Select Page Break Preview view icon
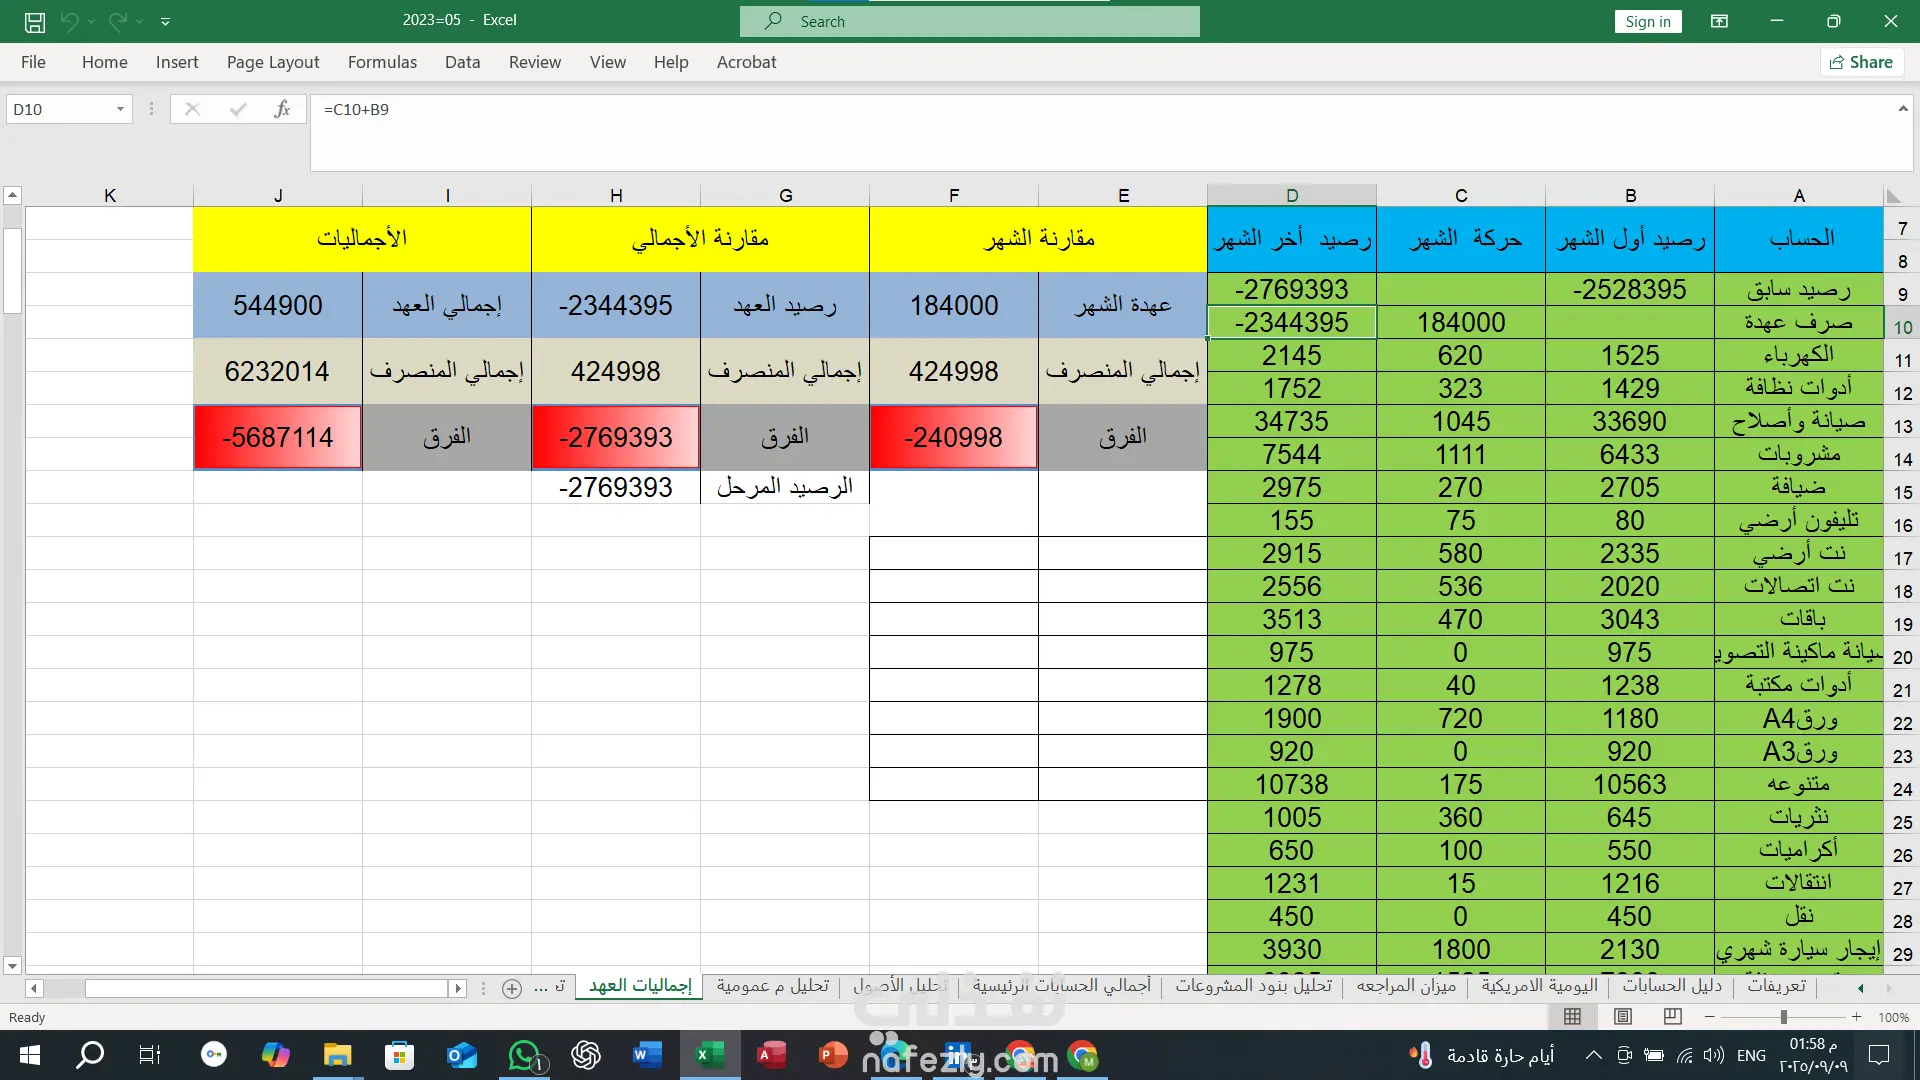The width and height of the screenshot is (1920, 1080). 1672,1017
